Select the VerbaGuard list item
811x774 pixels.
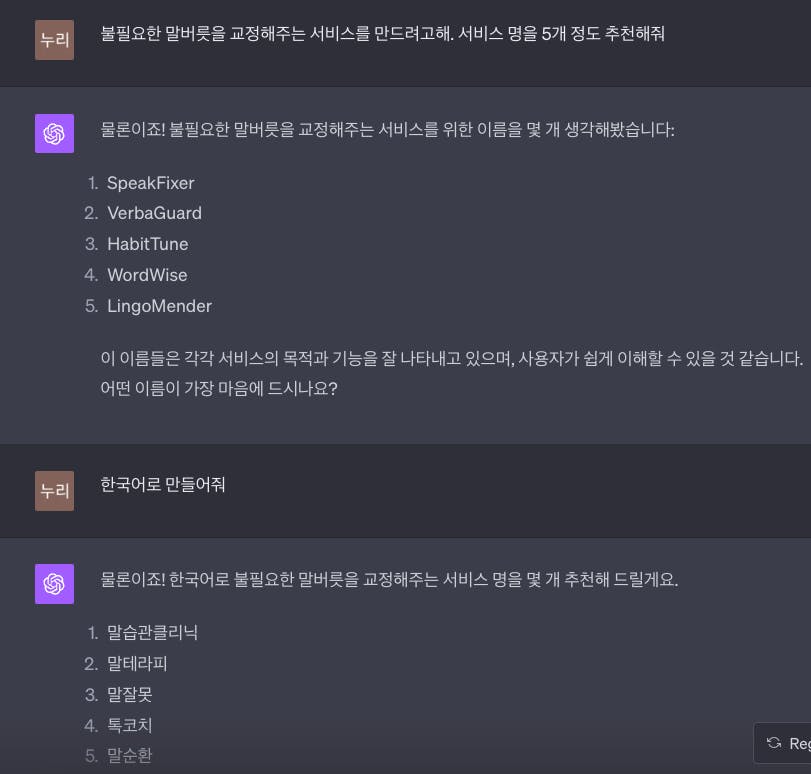click(154, 213)
